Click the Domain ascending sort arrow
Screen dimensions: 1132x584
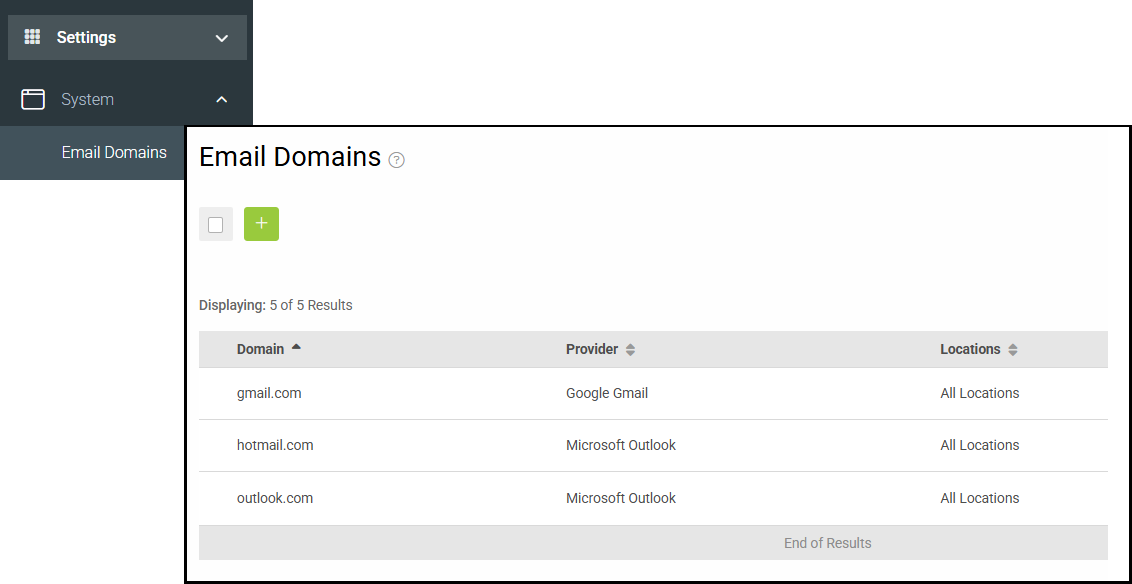coord(296,347)
